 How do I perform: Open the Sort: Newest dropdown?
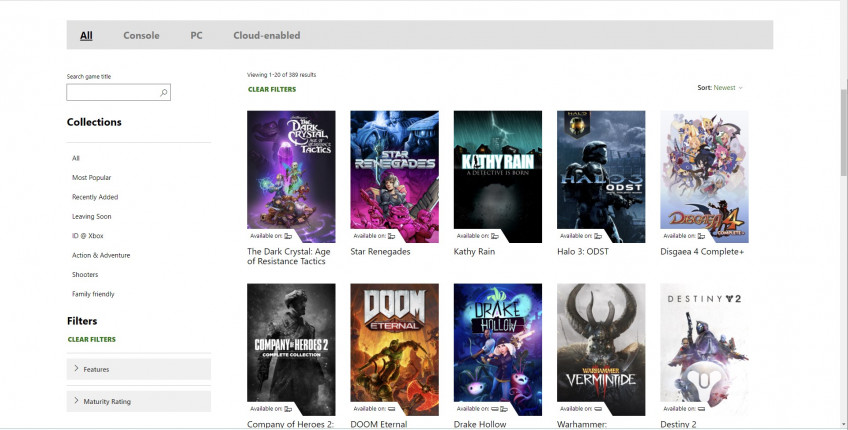pos(720,88)
